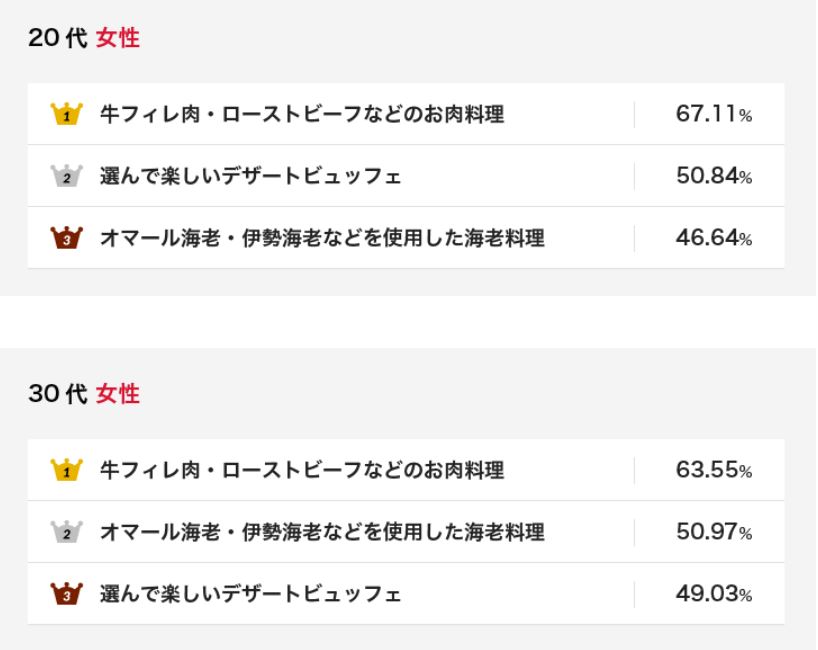Click the 63.55% value
818x650 pixels.
coord(714,470)
